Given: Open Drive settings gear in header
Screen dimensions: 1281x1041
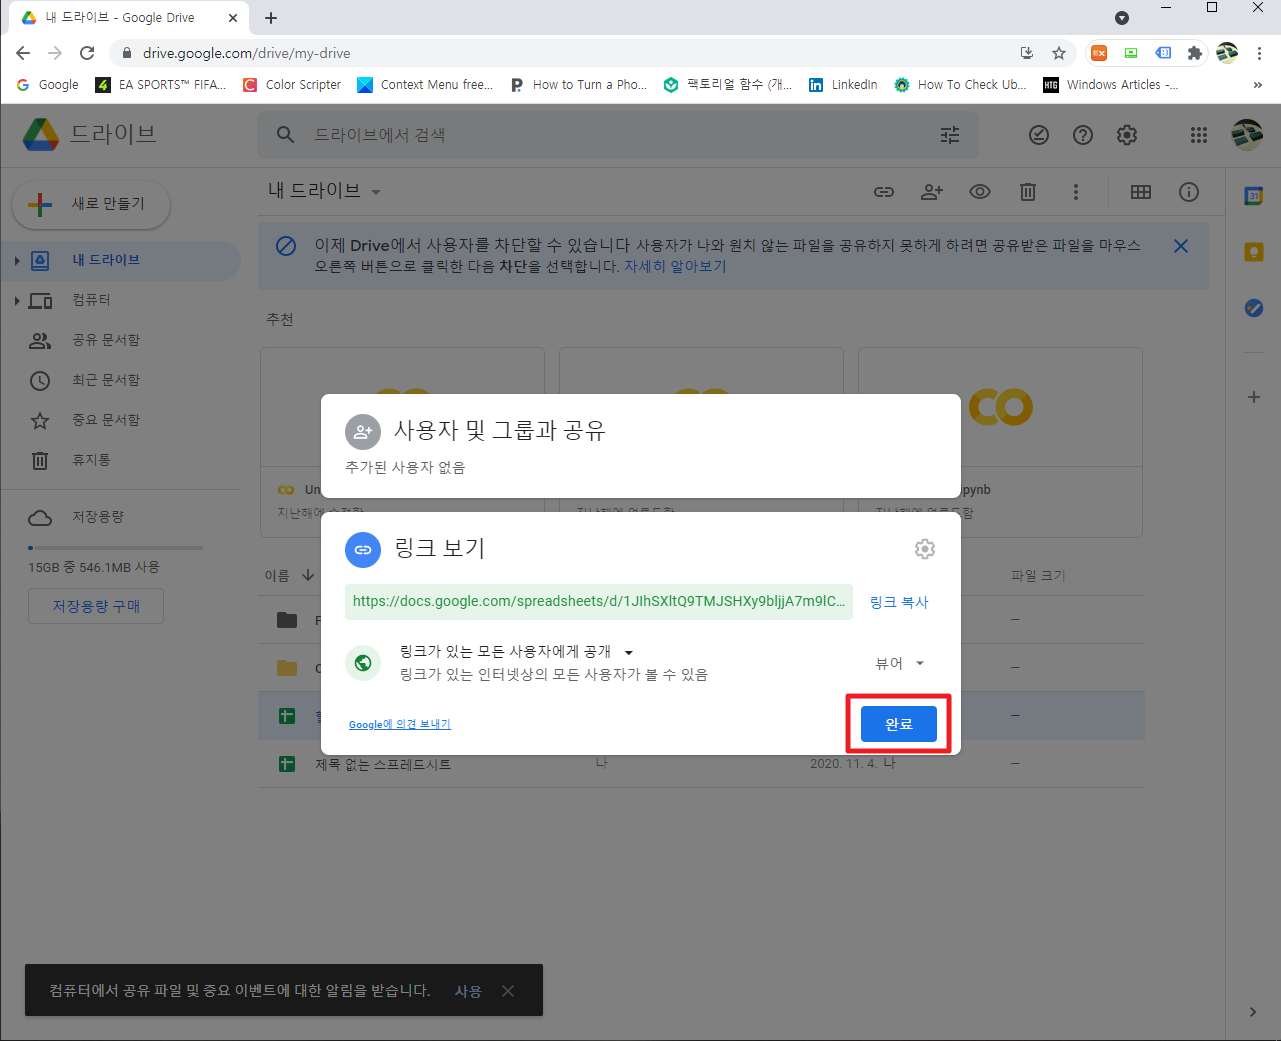Looking at the screenshot, I should (x=1127, y=135).
